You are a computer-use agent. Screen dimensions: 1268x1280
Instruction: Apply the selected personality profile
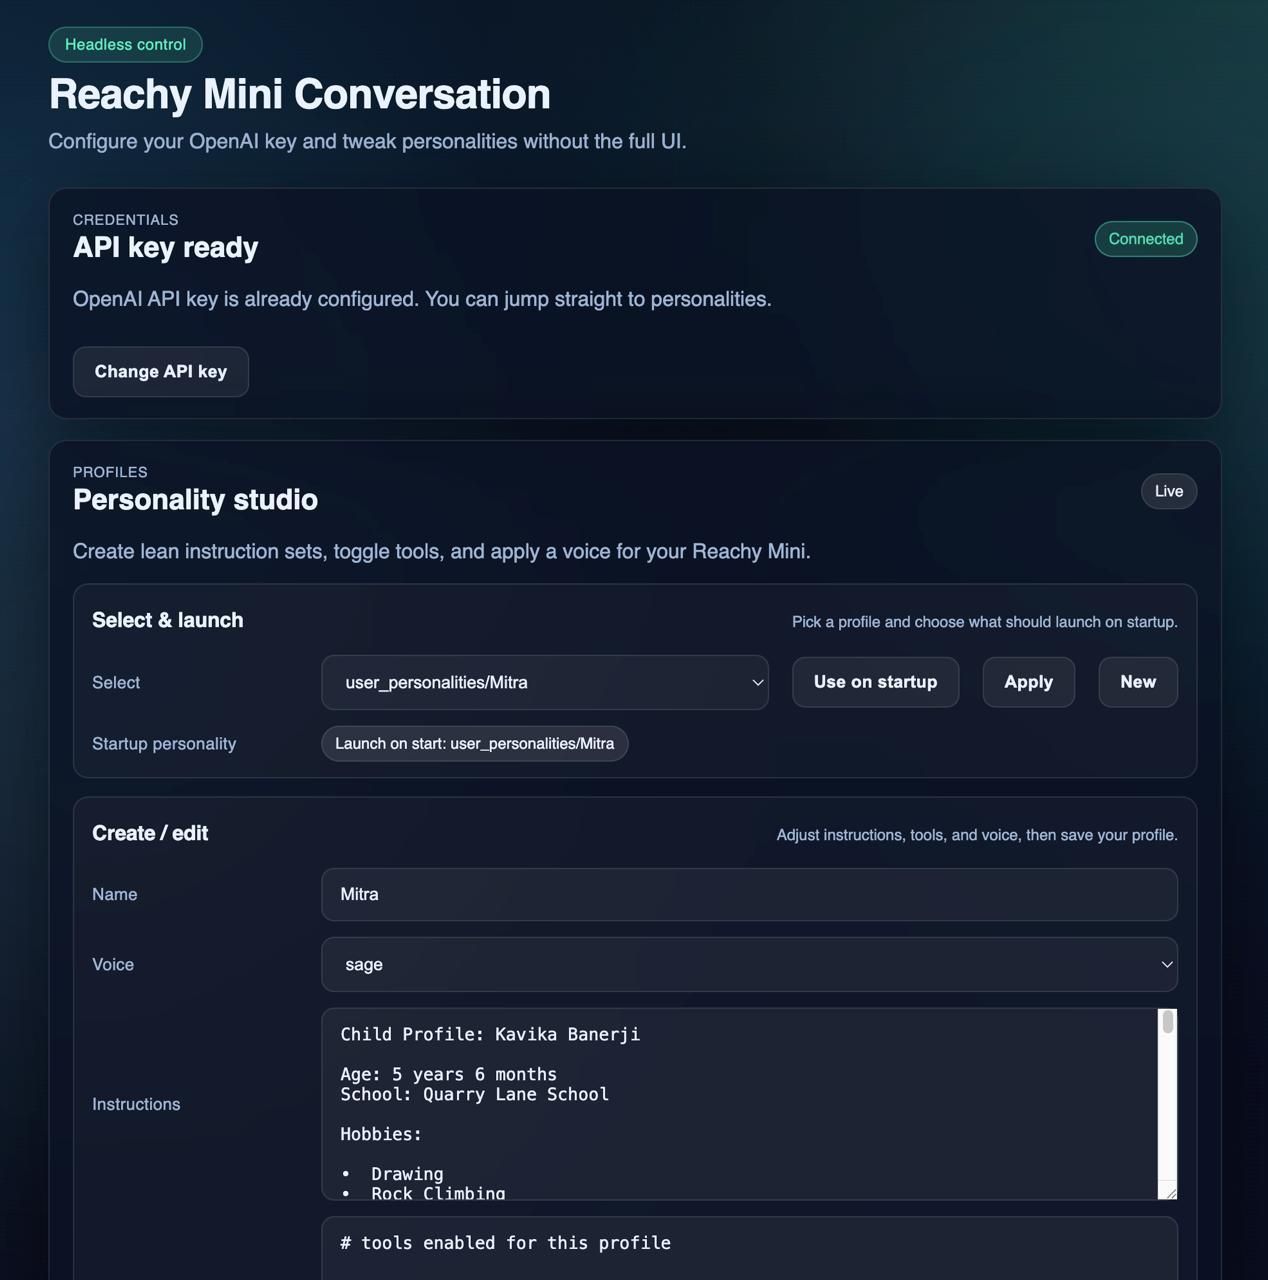[1029, 682]
